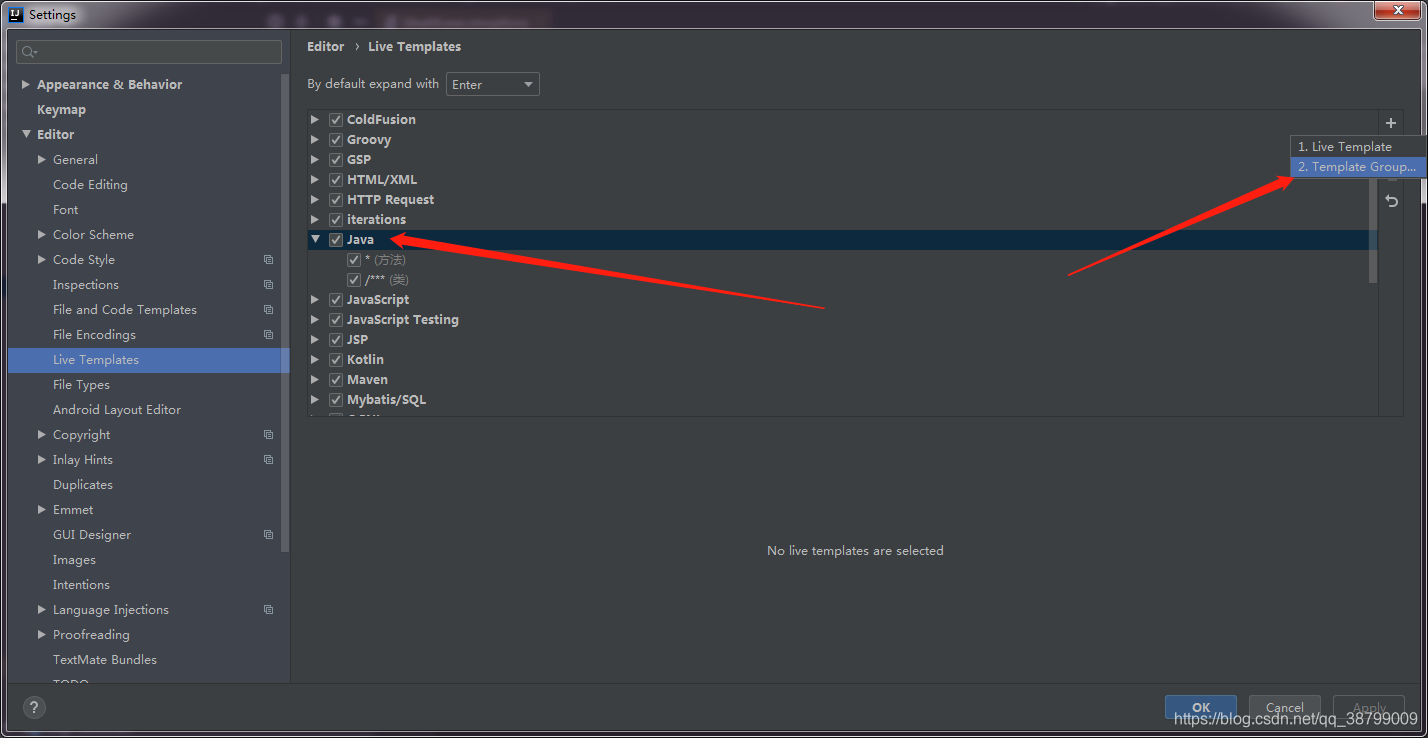
Task: Click the revert undo arrow icon
Action: pos(1391,201)
